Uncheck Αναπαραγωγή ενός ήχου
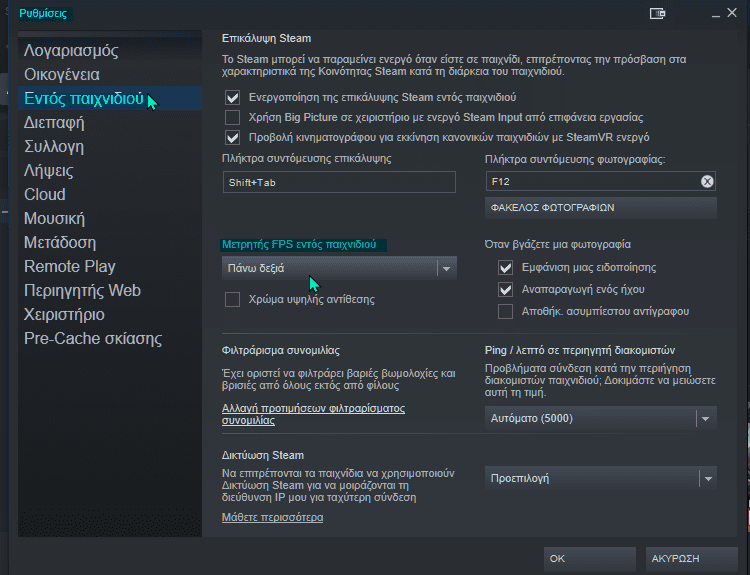The image size is (750, 575). pyautogui.click(x=506, y=289)
